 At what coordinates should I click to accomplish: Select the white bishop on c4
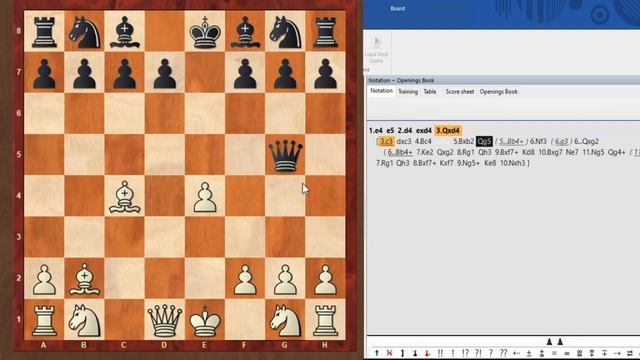point(124,196)
